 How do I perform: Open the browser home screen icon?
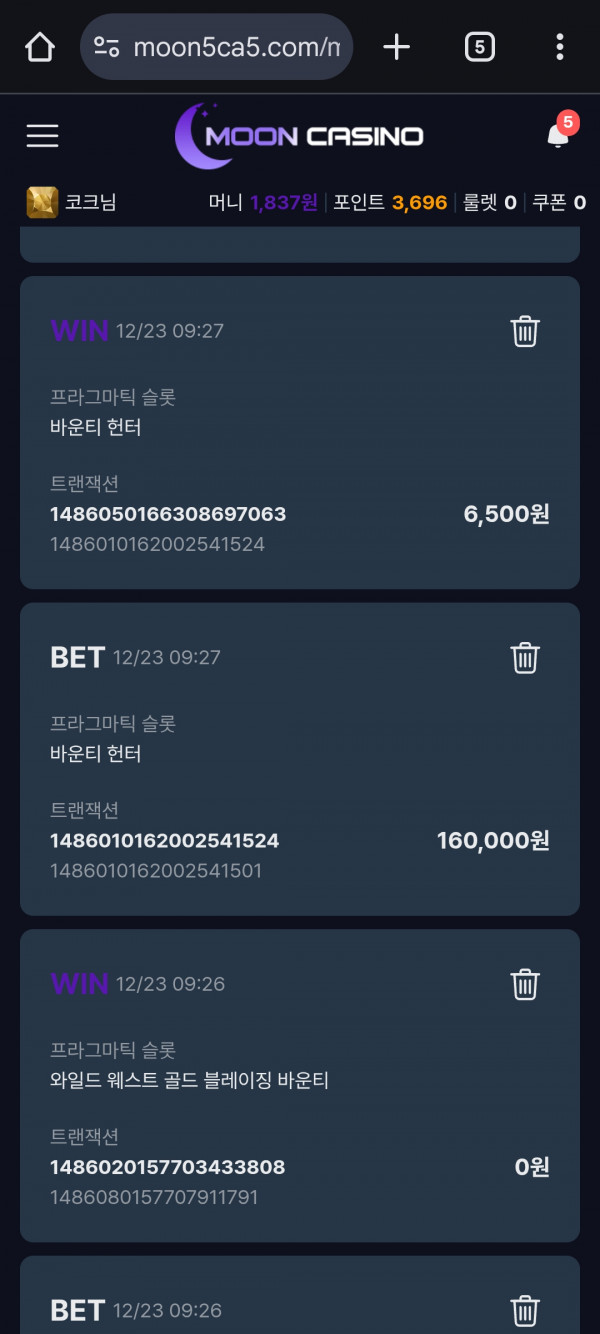click(38, 46)
